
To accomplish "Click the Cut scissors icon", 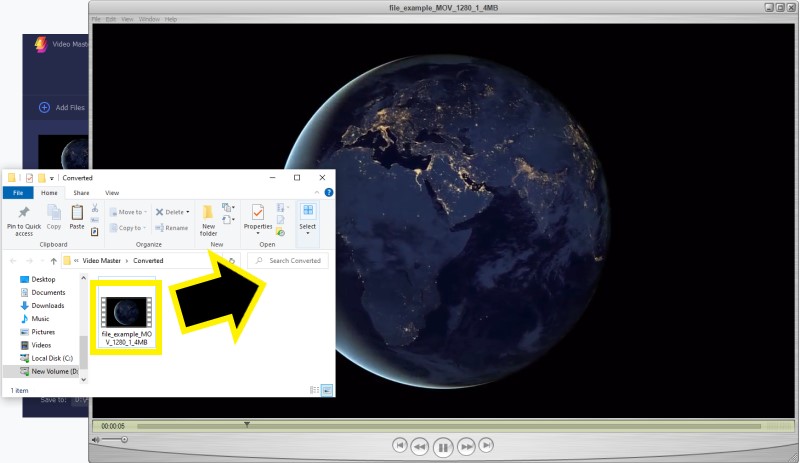I will tap(95, 208).
